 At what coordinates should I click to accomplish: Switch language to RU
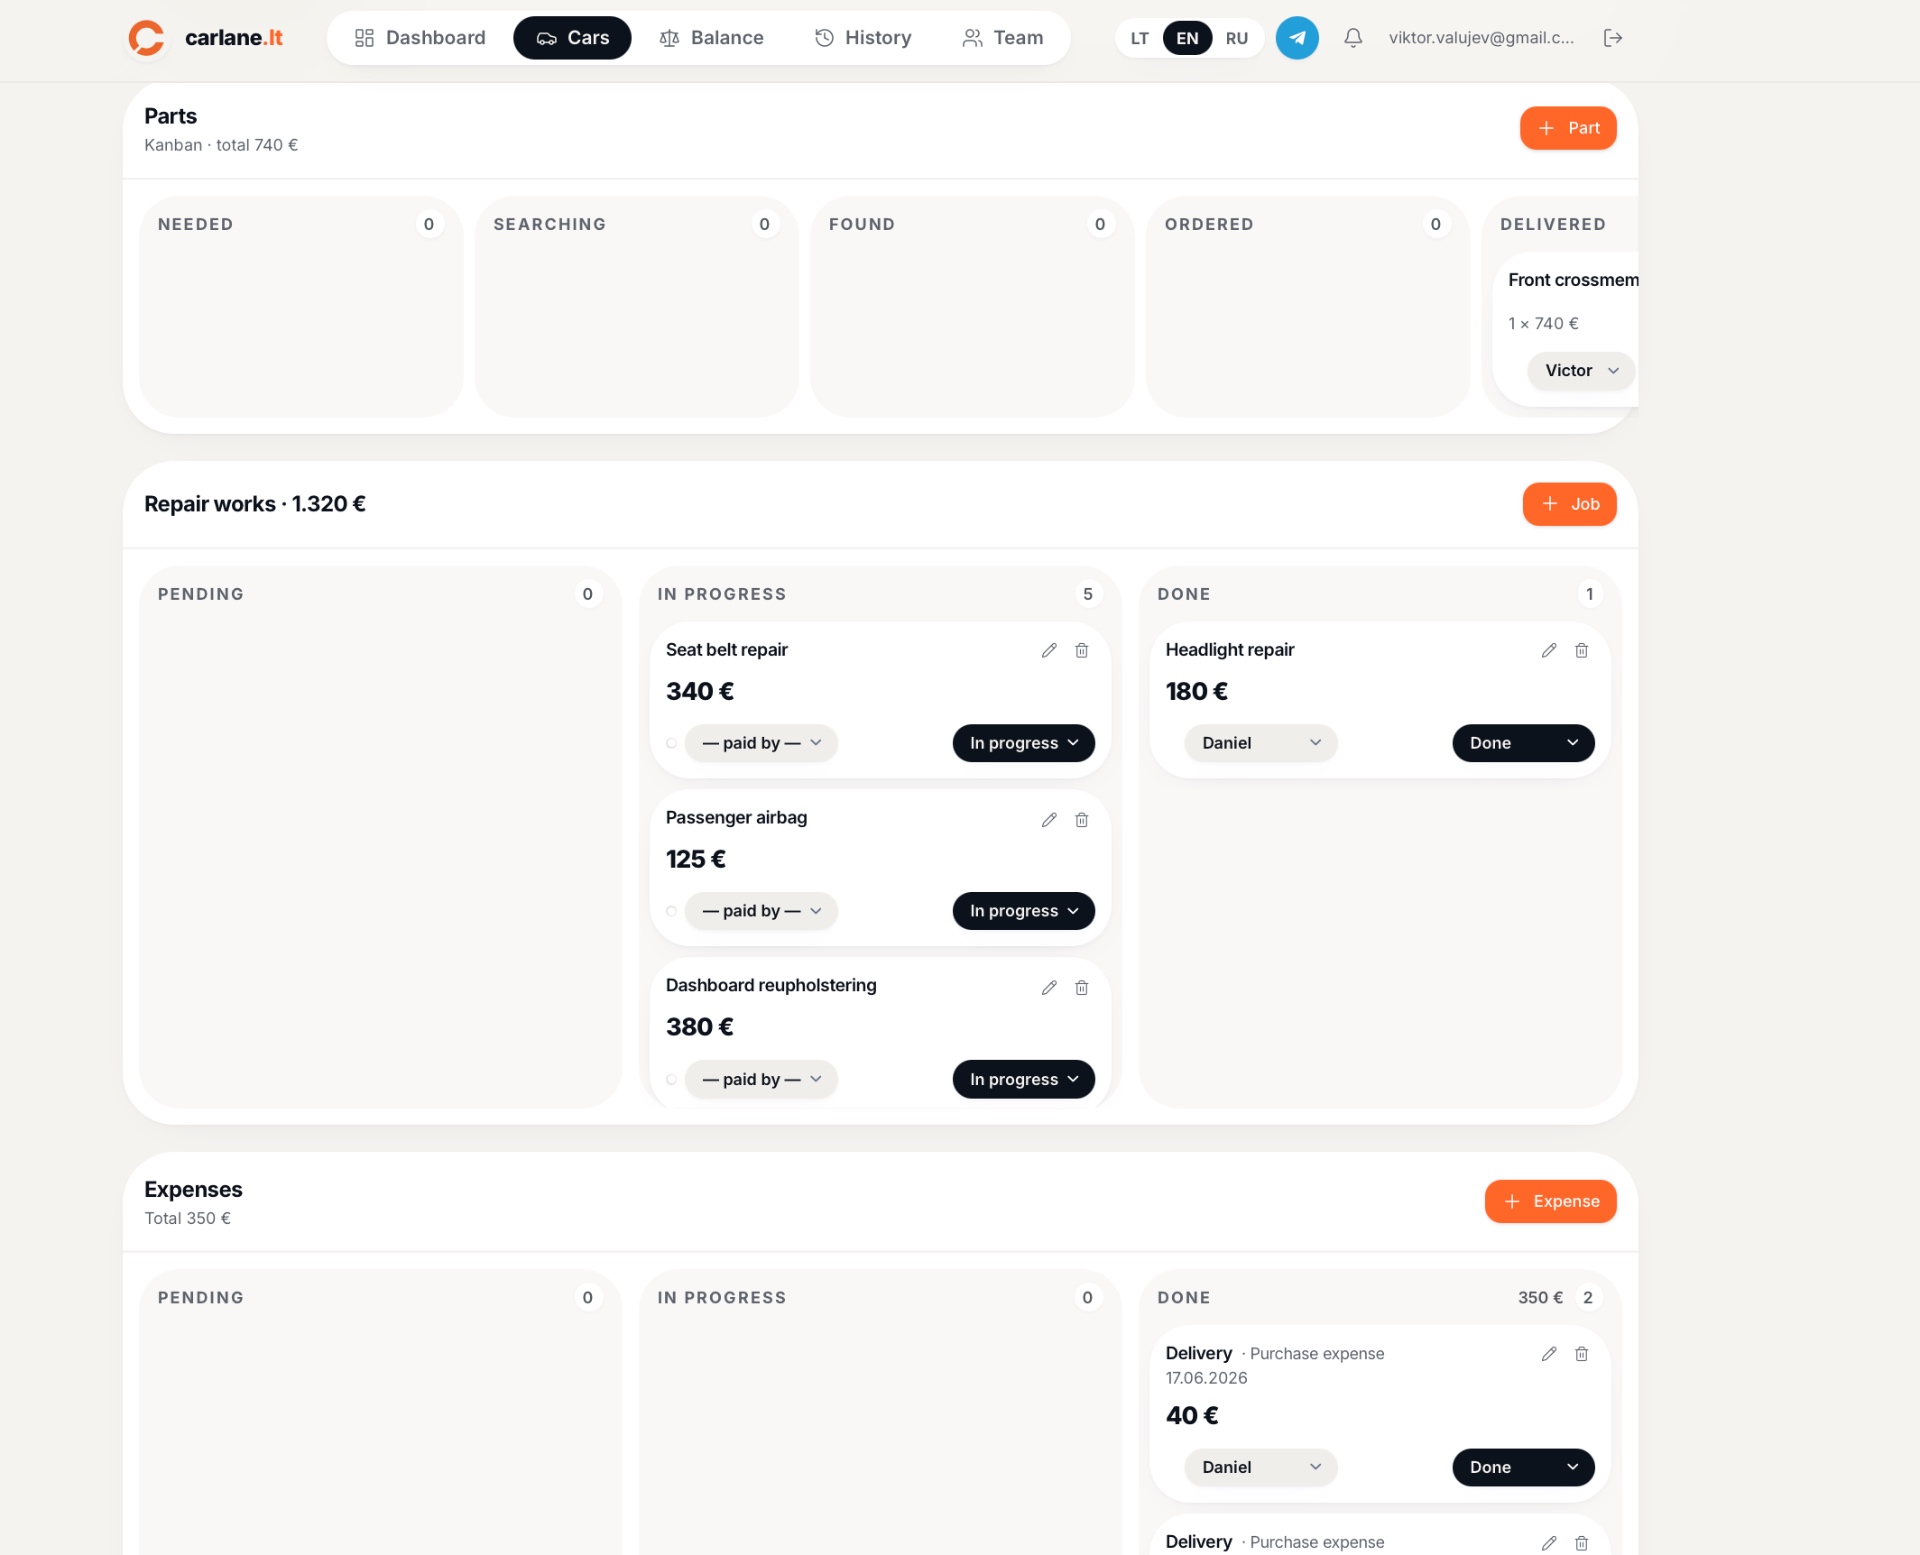1236,38
